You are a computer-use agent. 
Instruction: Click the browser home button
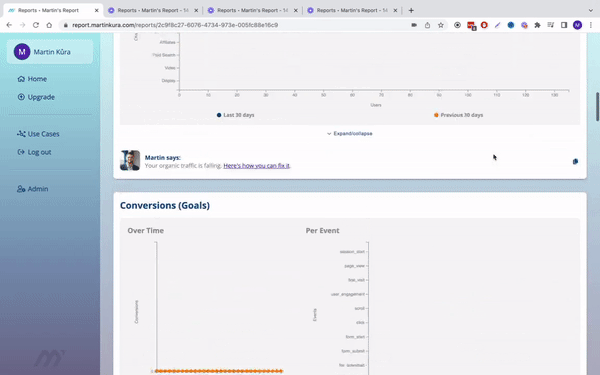[49, 25]
